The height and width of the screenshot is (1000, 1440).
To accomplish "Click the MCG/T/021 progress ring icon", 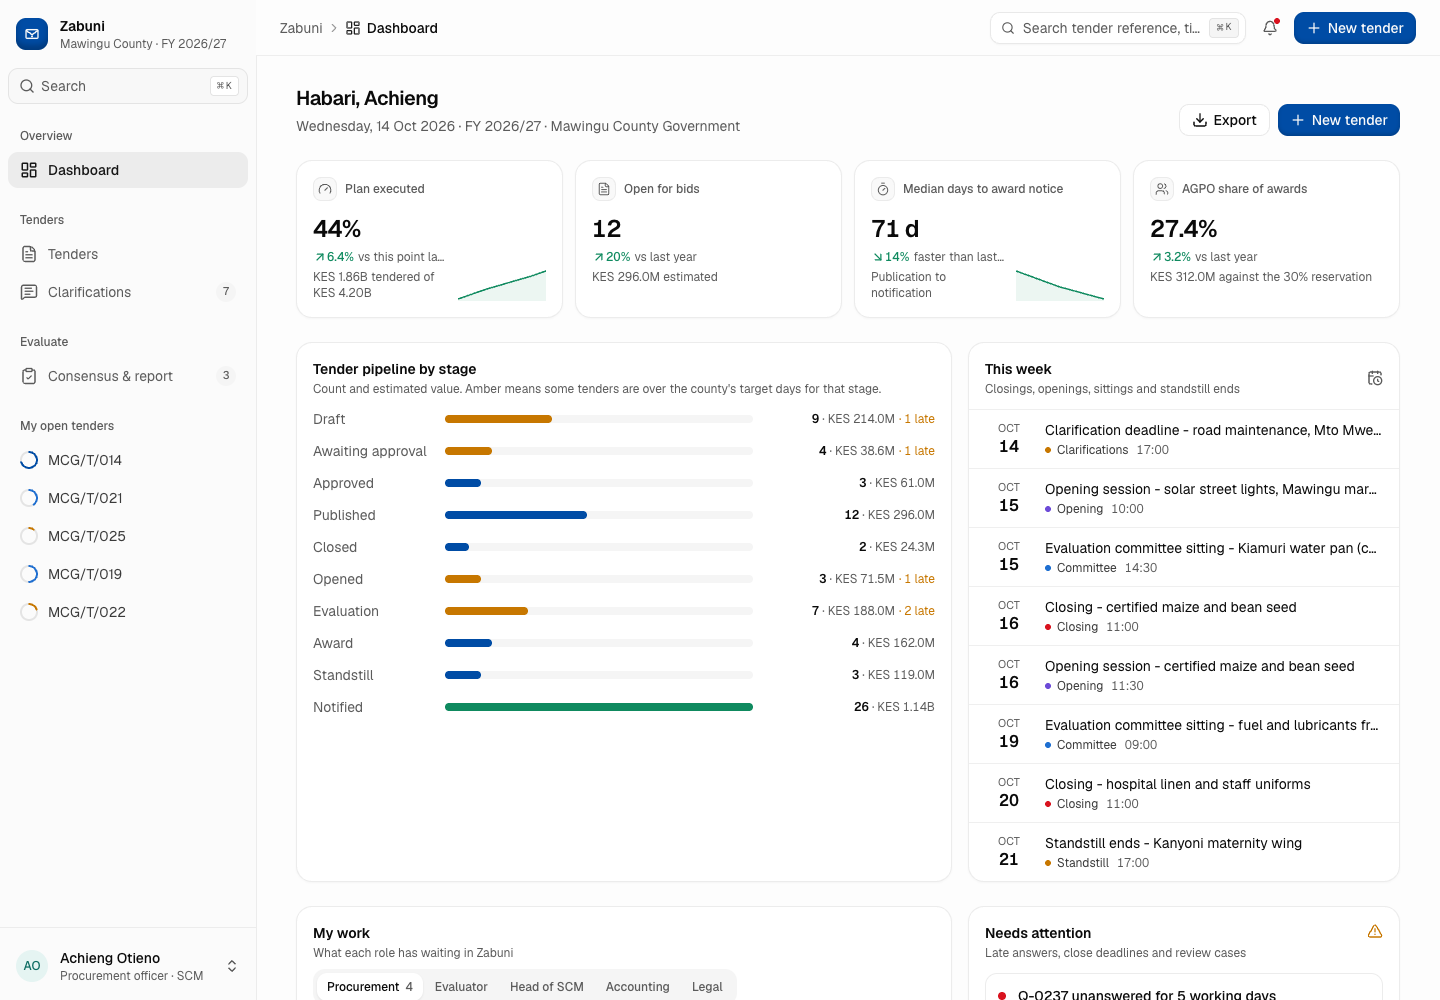I will click(29, 498).
